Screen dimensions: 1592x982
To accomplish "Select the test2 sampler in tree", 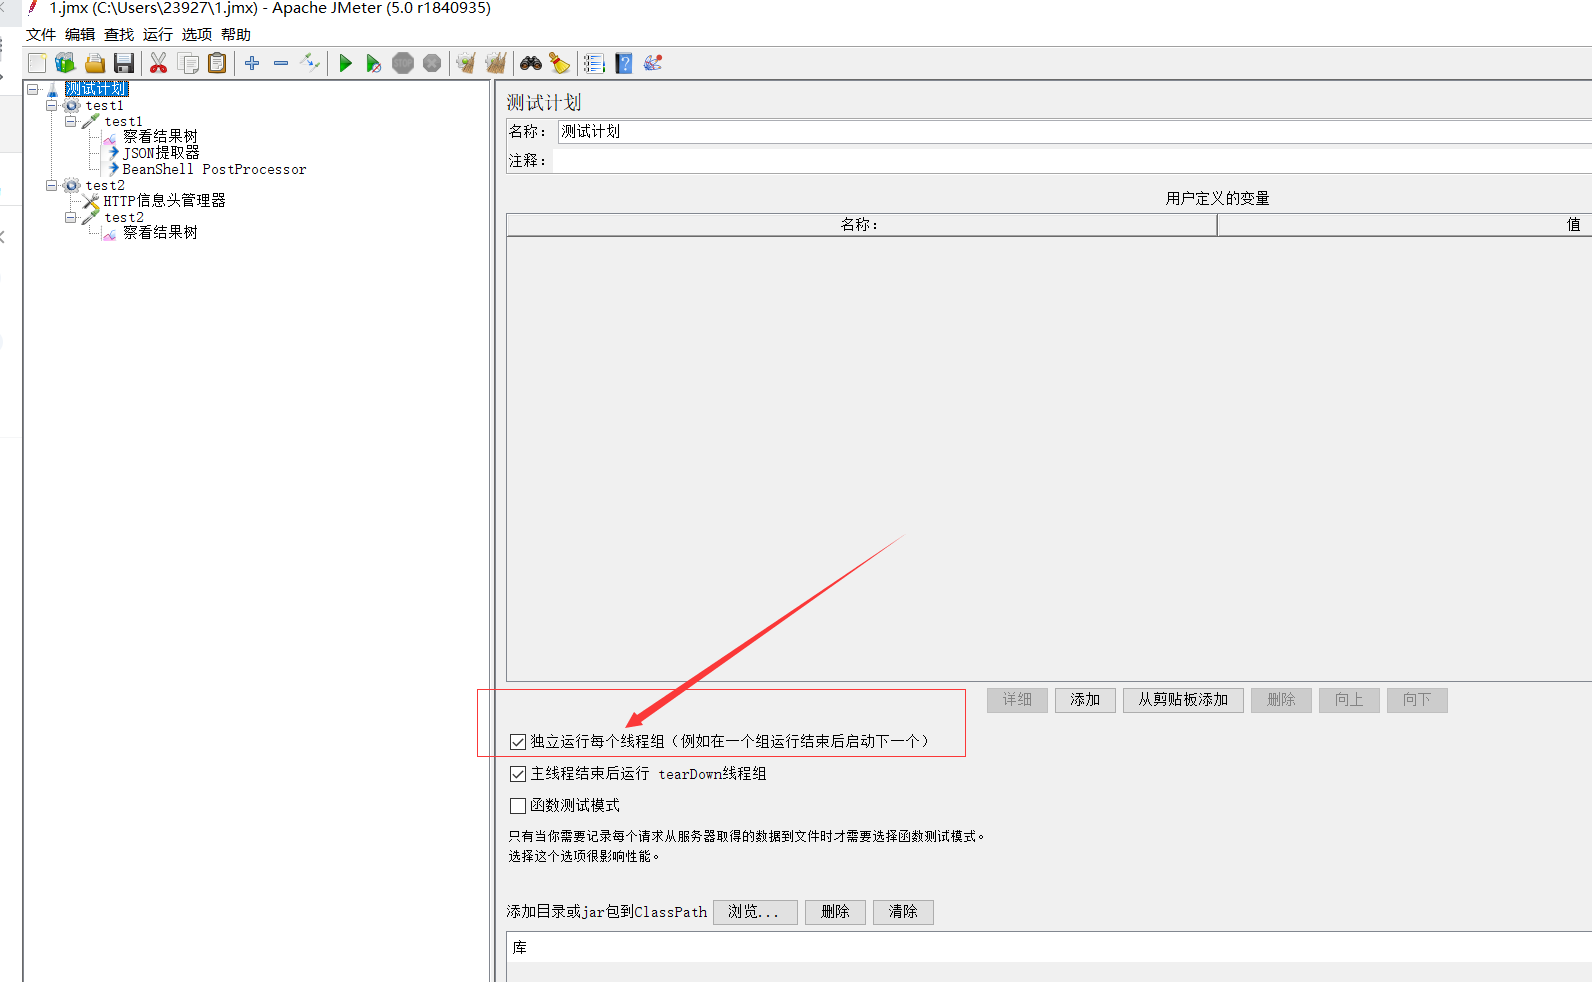I will click(x=124, y=217).
